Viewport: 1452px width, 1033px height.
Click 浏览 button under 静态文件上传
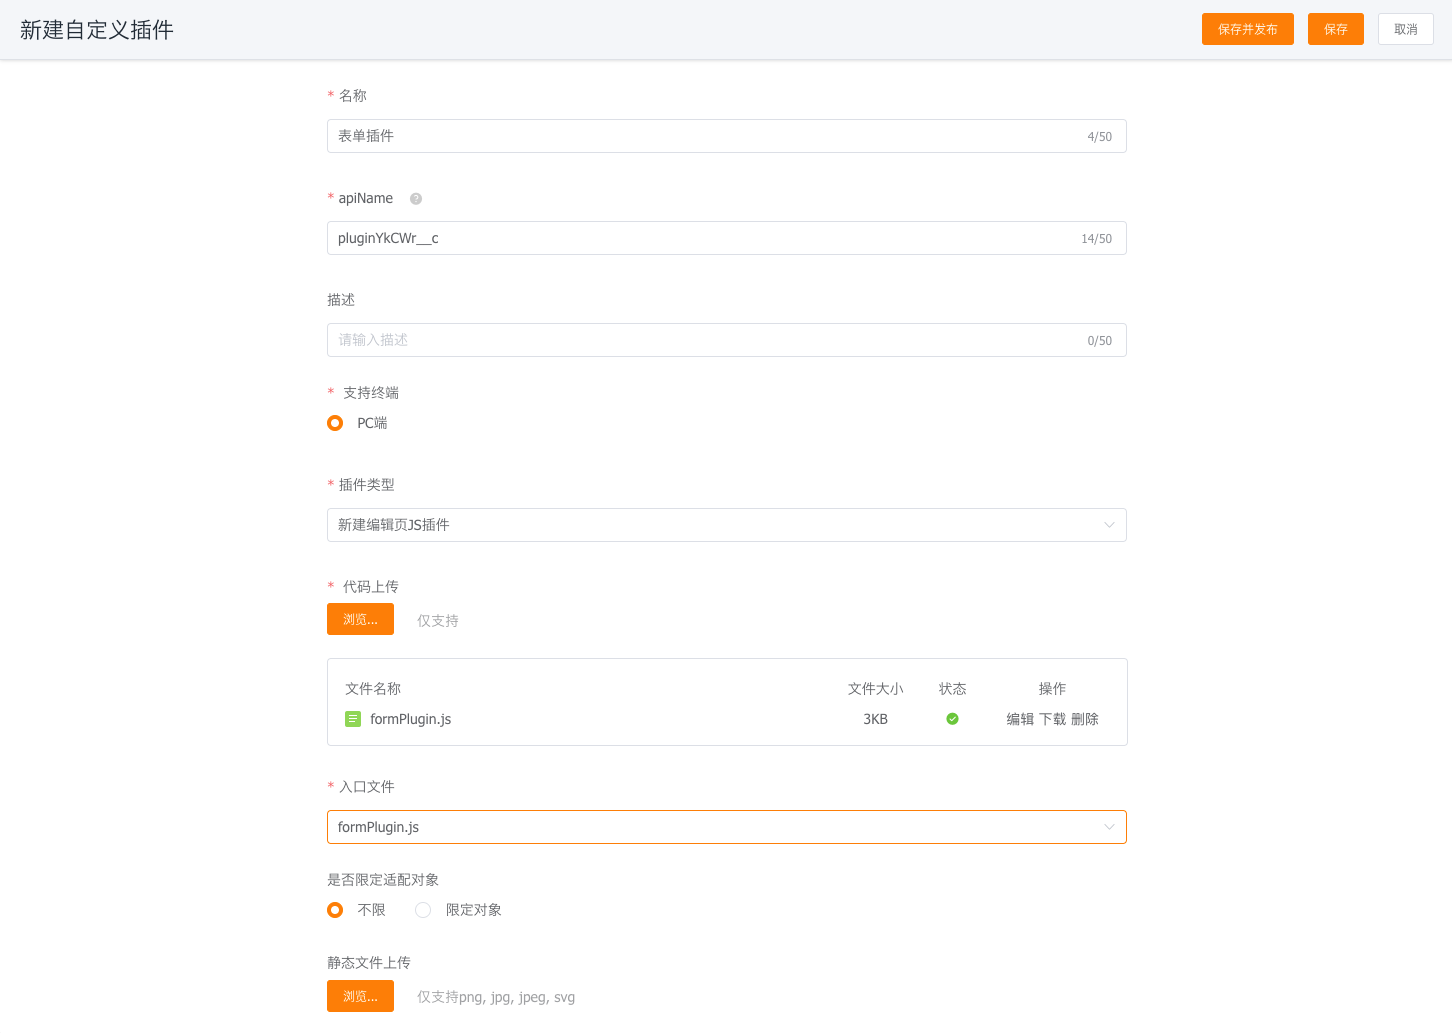coord(360,996)
